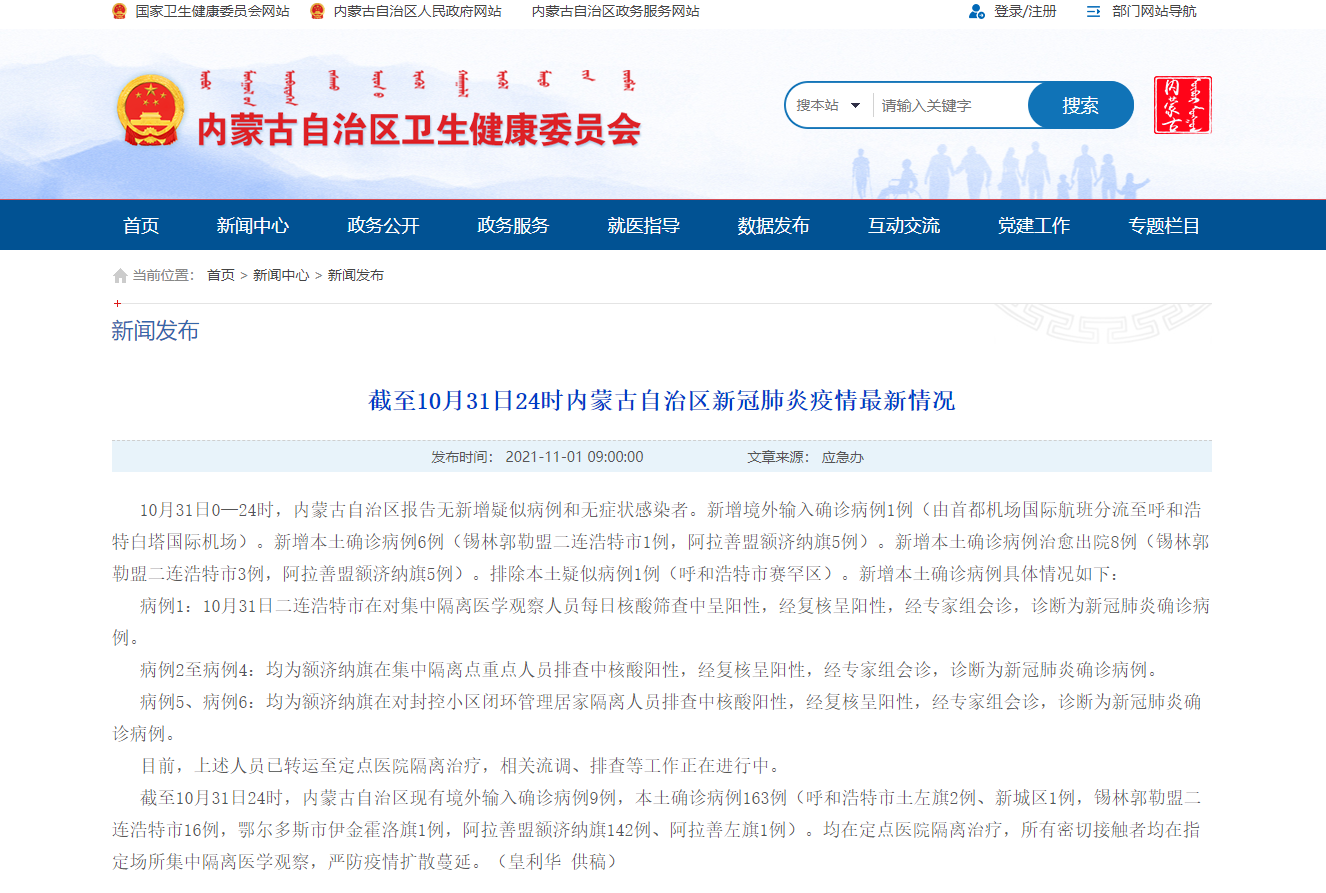
Task: Open the 部门网站导航 expander
Action: (1154, 12)
